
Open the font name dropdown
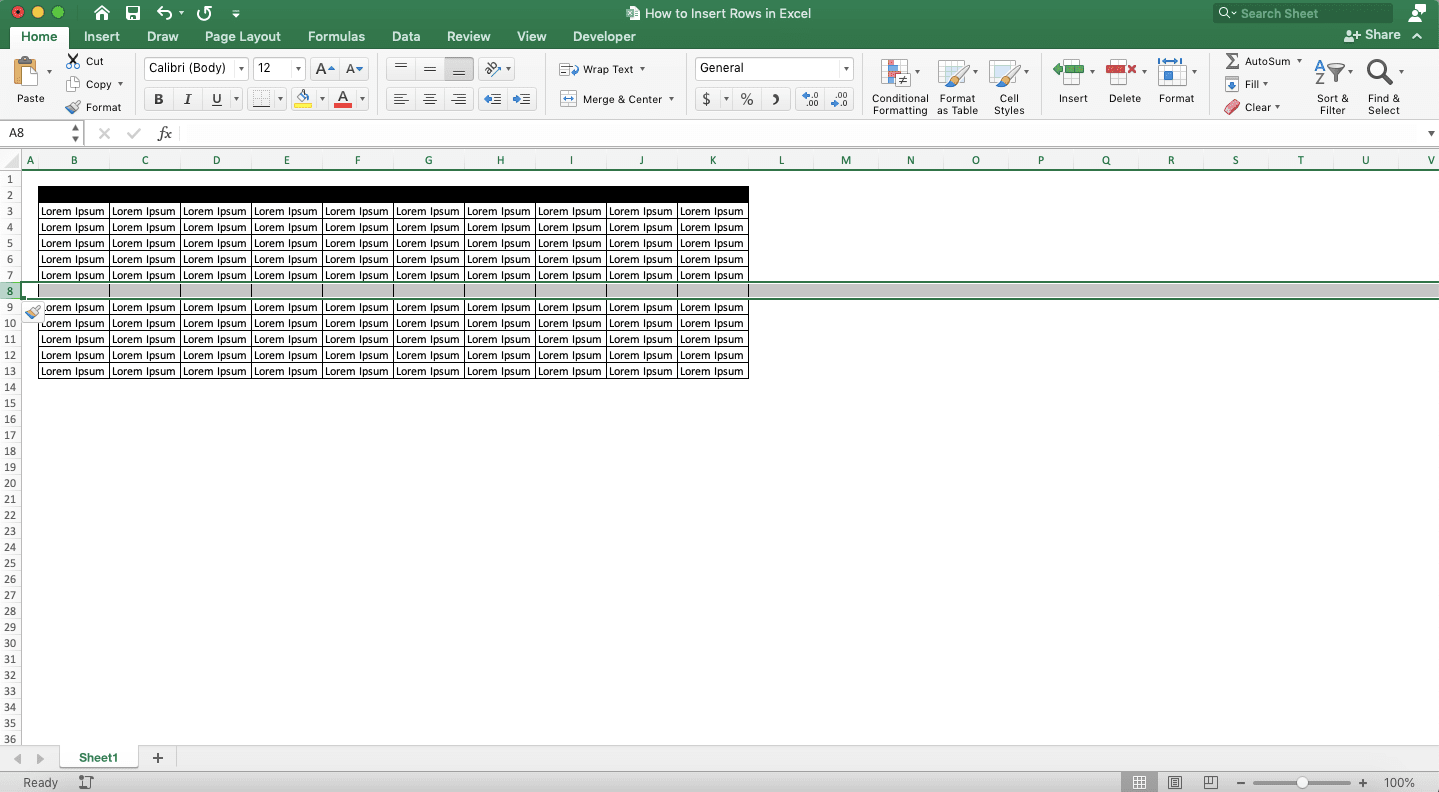240,68
